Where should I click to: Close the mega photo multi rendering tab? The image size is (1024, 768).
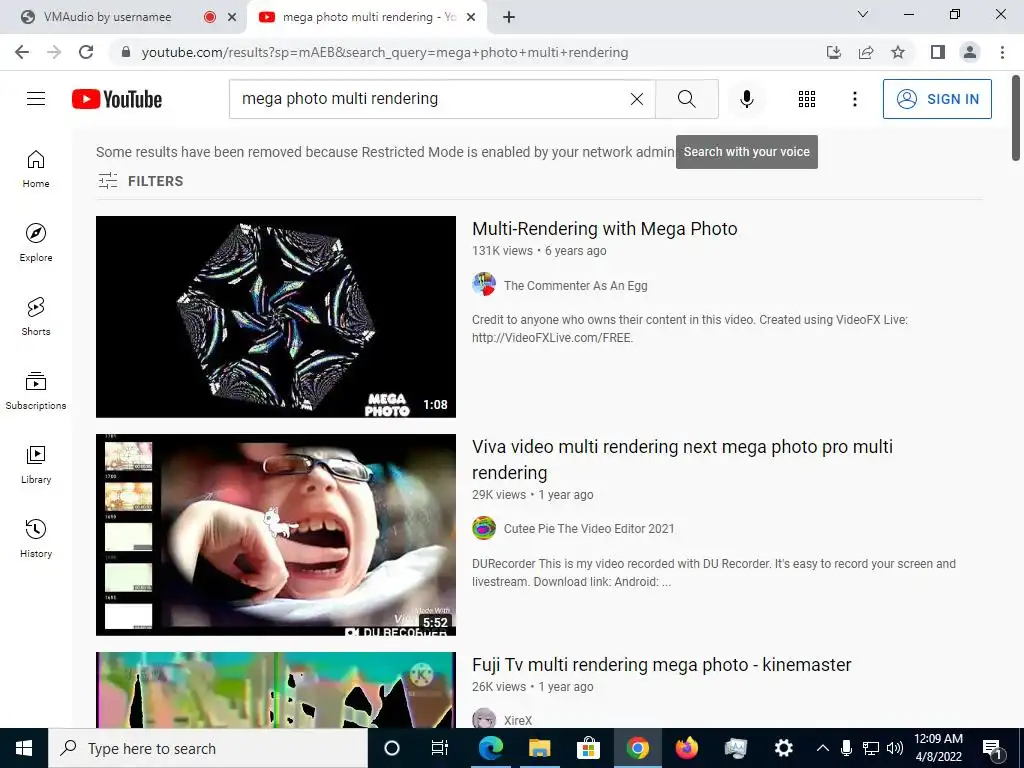(471, 17)
